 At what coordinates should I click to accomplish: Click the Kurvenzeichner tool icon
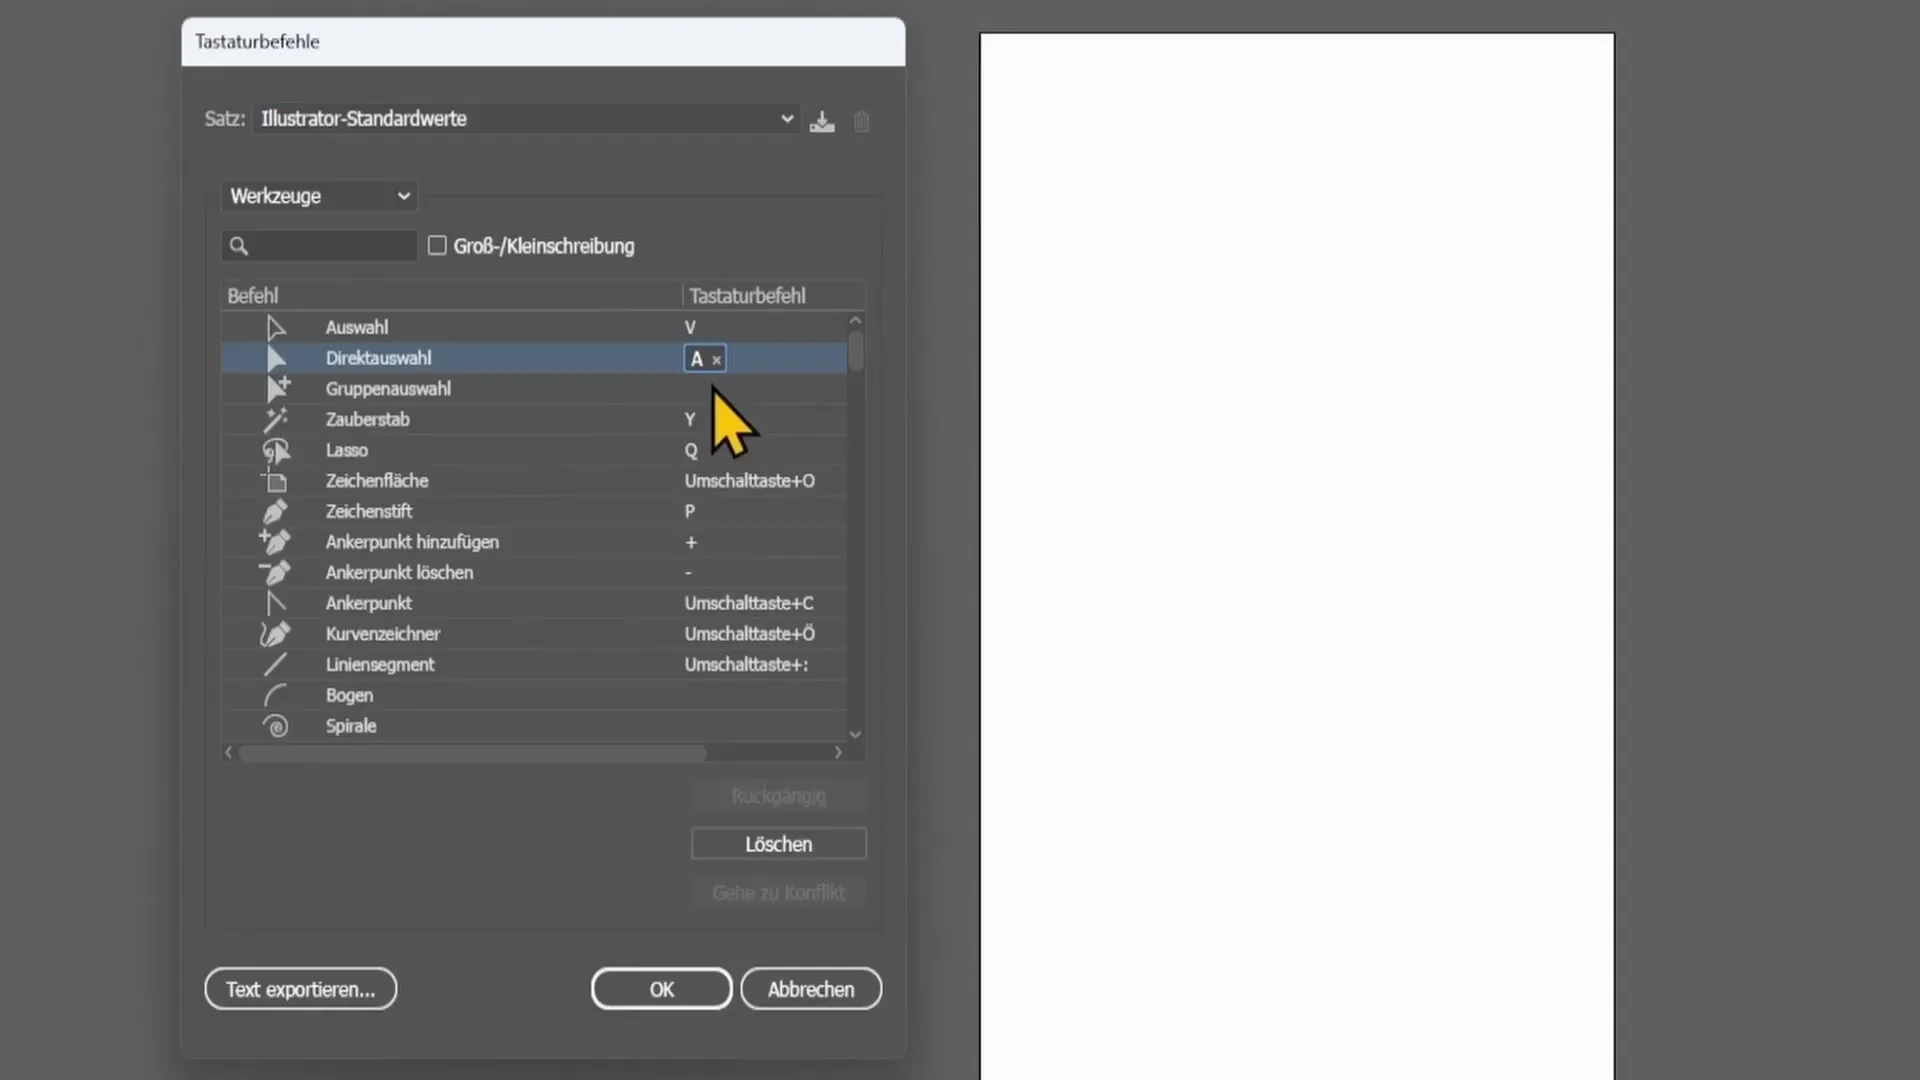pyautogui.click(x=275, y=634)
